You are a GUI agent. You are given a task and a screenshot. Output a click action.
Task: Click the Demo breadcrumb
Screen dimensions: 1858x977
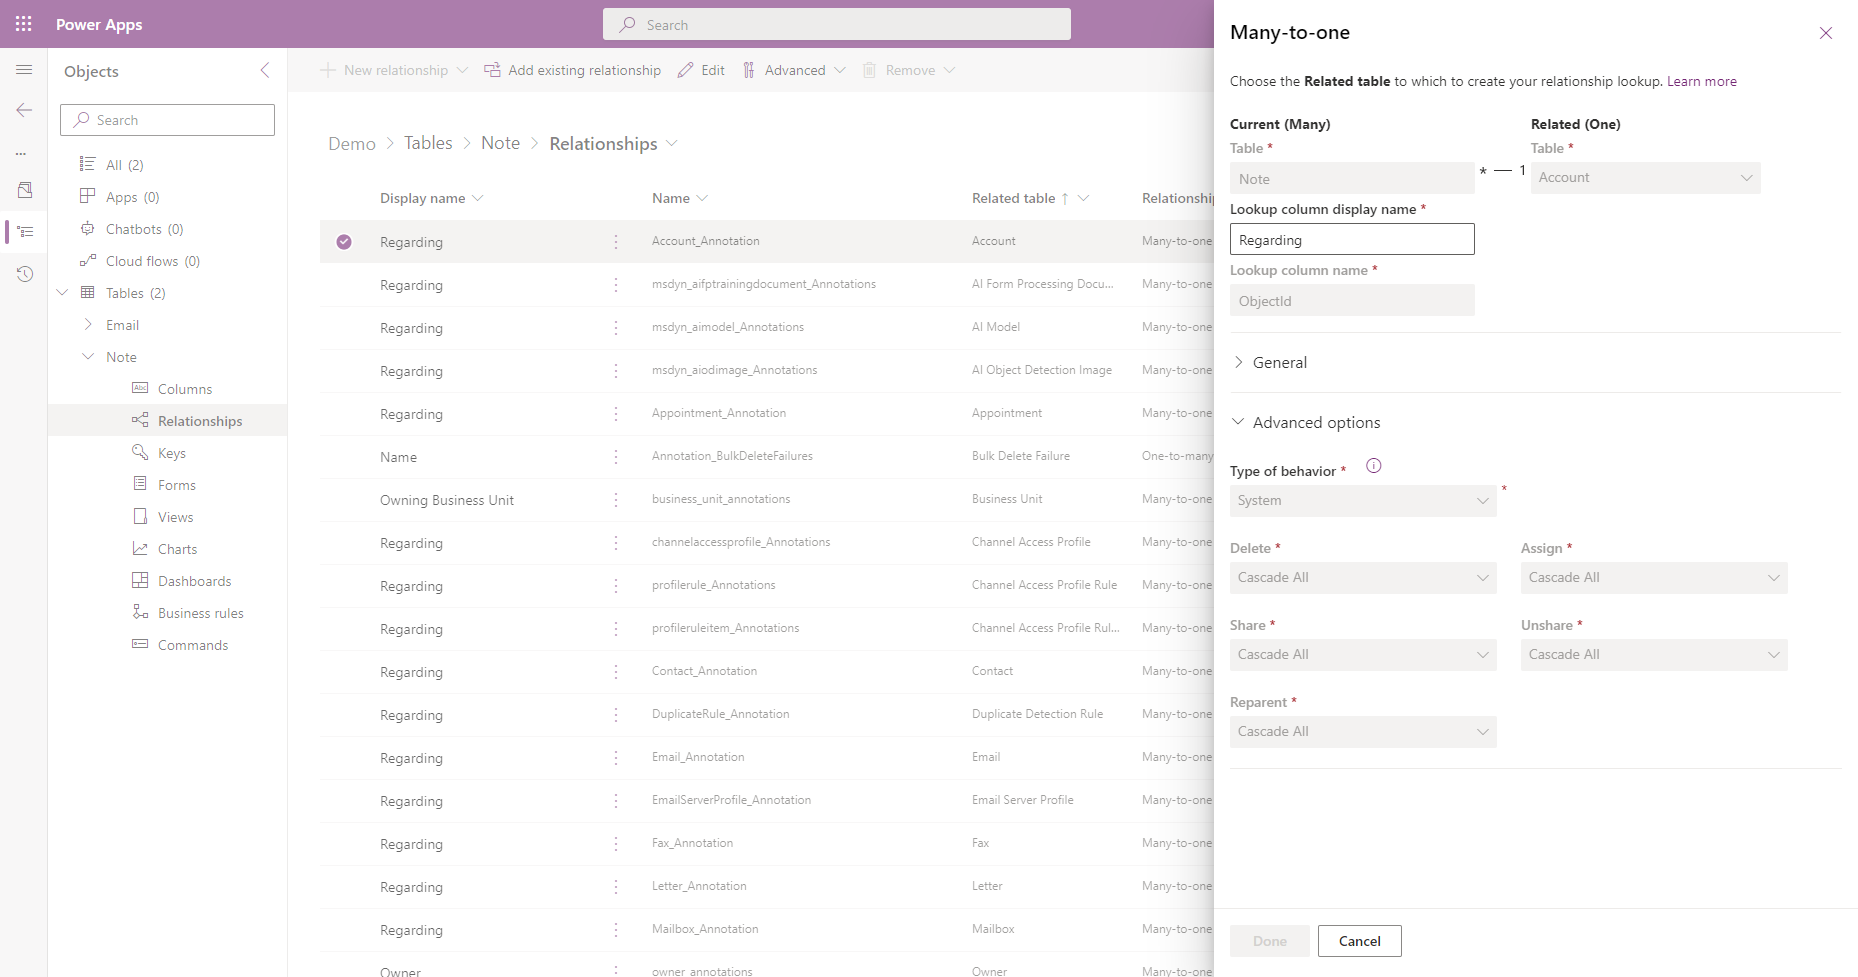[x=352, y=144]
